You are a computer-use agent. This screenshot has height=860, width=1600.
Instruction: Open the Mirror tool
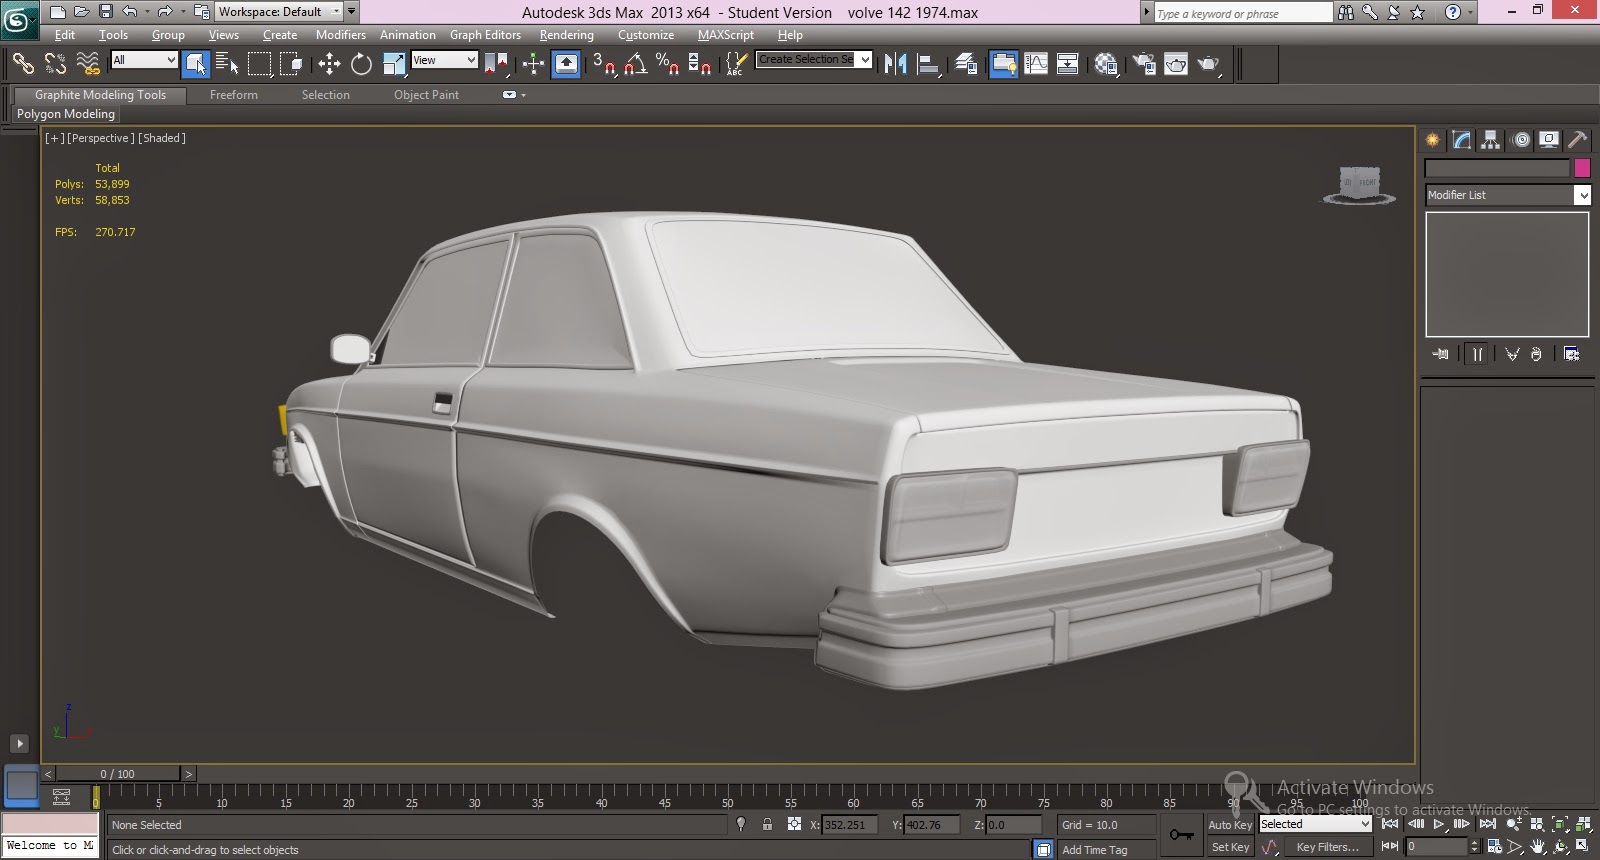pos(895,64)
